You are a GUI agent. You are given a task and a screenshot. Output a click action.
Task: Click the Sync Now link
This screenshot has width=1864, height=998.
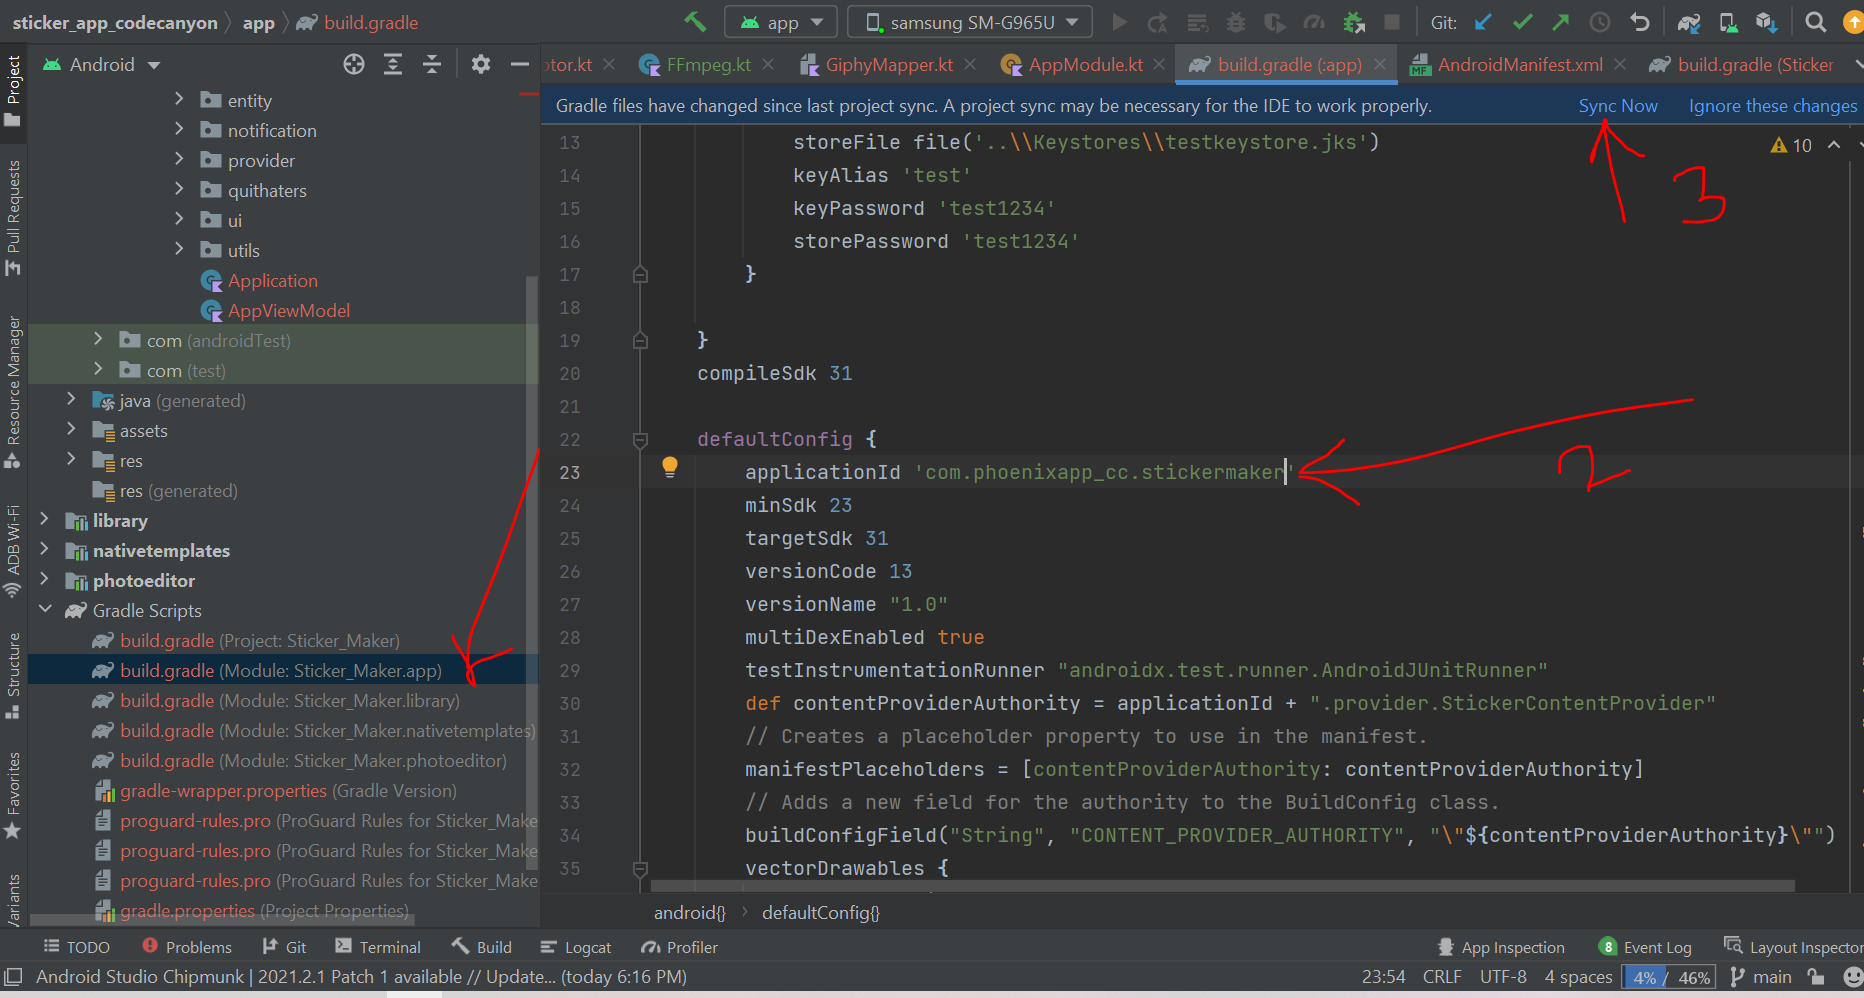pyautogui.click(x=1617, y=106)
